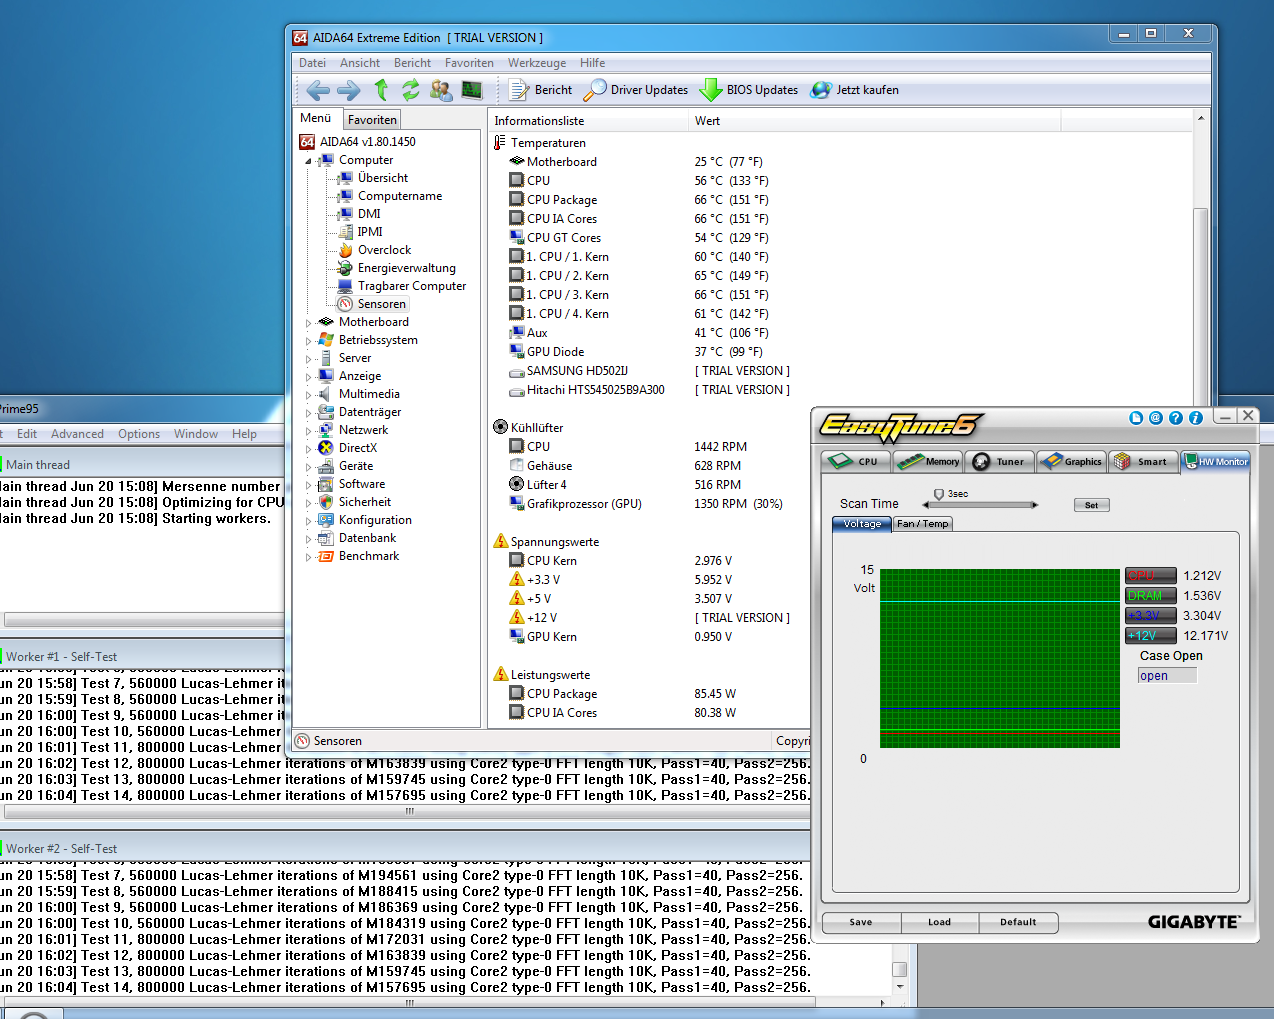Open the EasyTune6 CPU tab
The image size is (1274, 1019).
pos(856,461)
